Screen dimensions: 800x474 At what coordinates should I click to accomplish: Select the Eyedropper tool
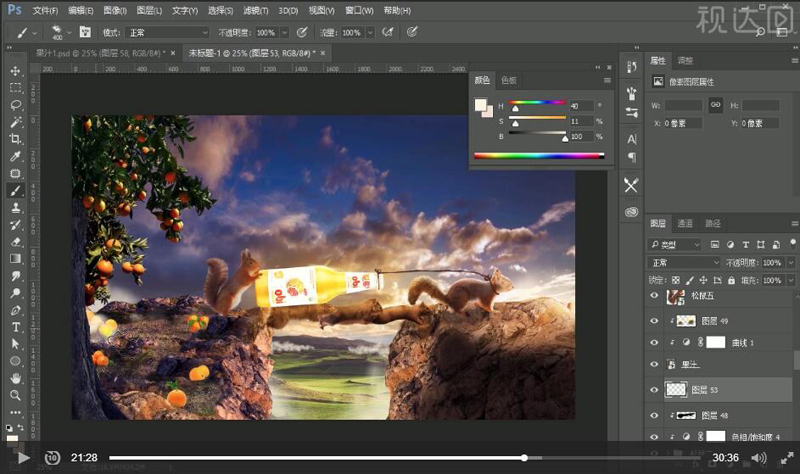15,156
